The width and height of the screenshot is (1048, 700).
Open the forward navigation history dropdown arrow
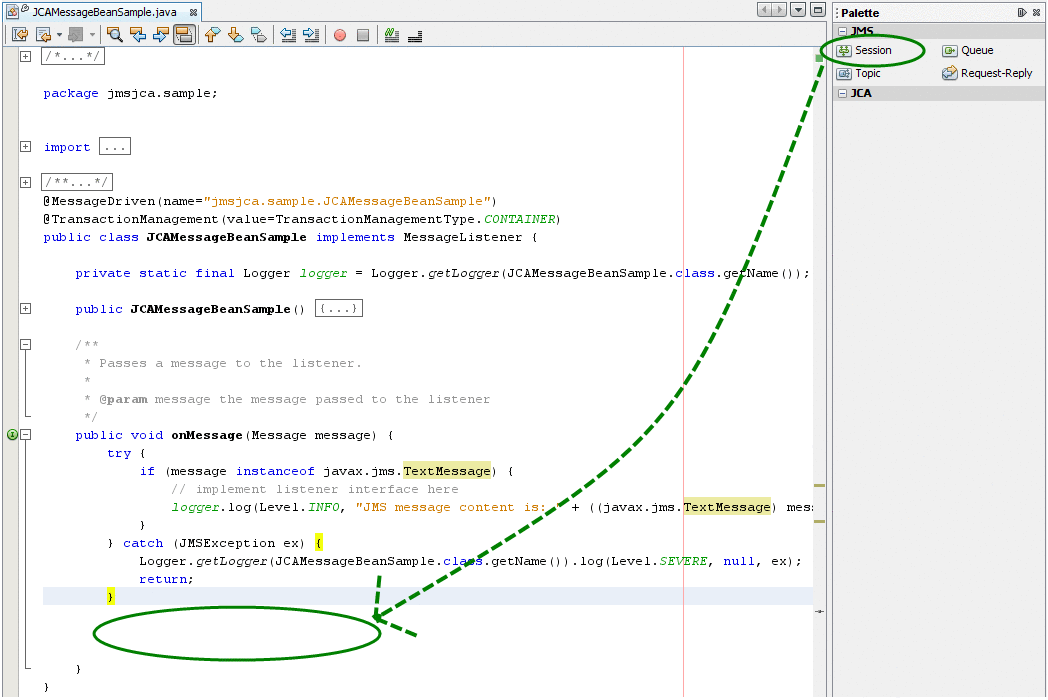pos(92,35)
